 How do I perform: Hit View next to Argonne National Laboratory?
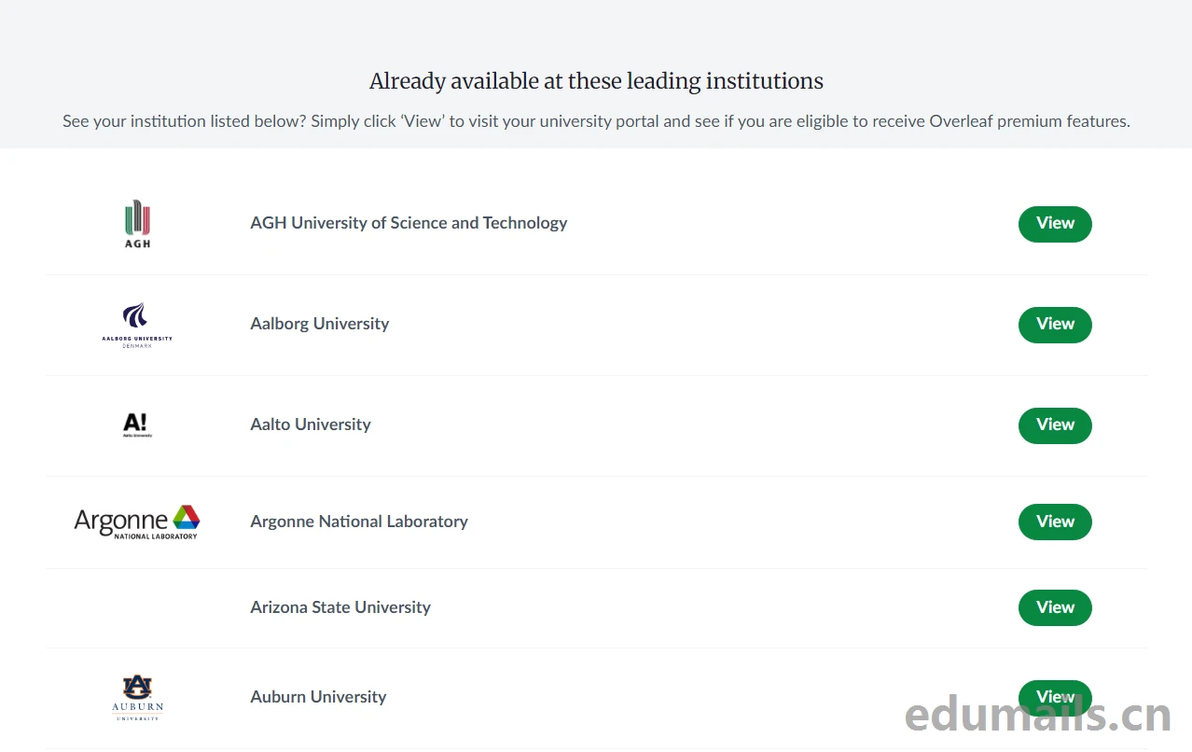pos(1055,522)
